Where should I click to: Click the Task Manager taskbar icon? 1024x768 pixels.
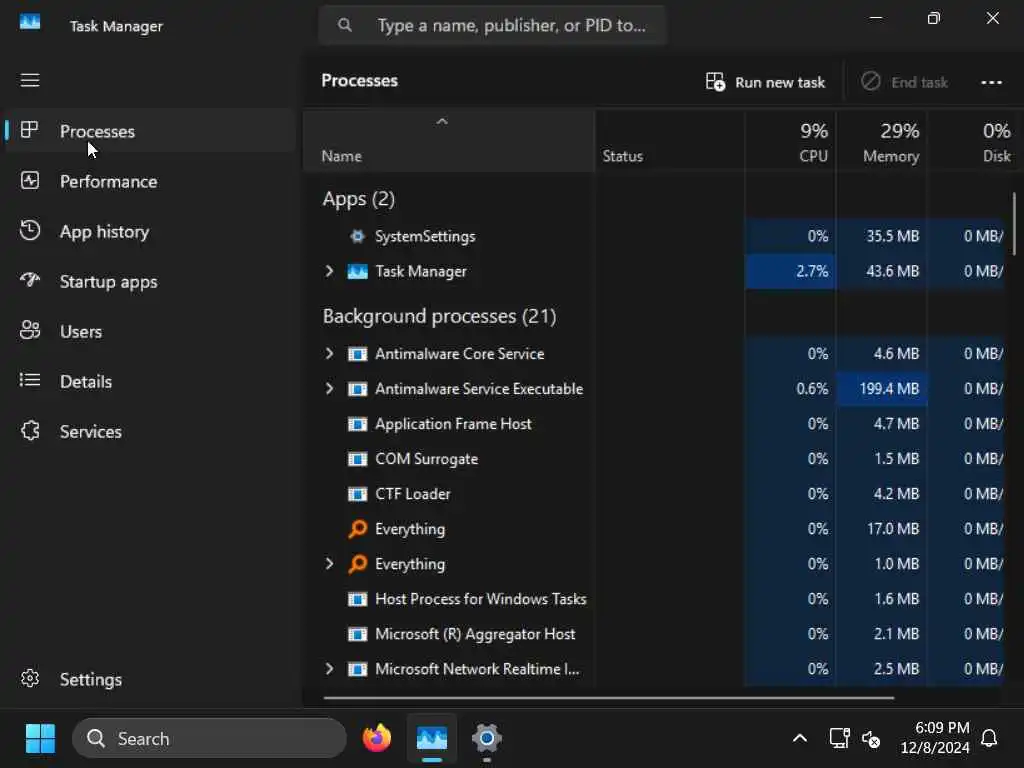(x=432, y=738)
